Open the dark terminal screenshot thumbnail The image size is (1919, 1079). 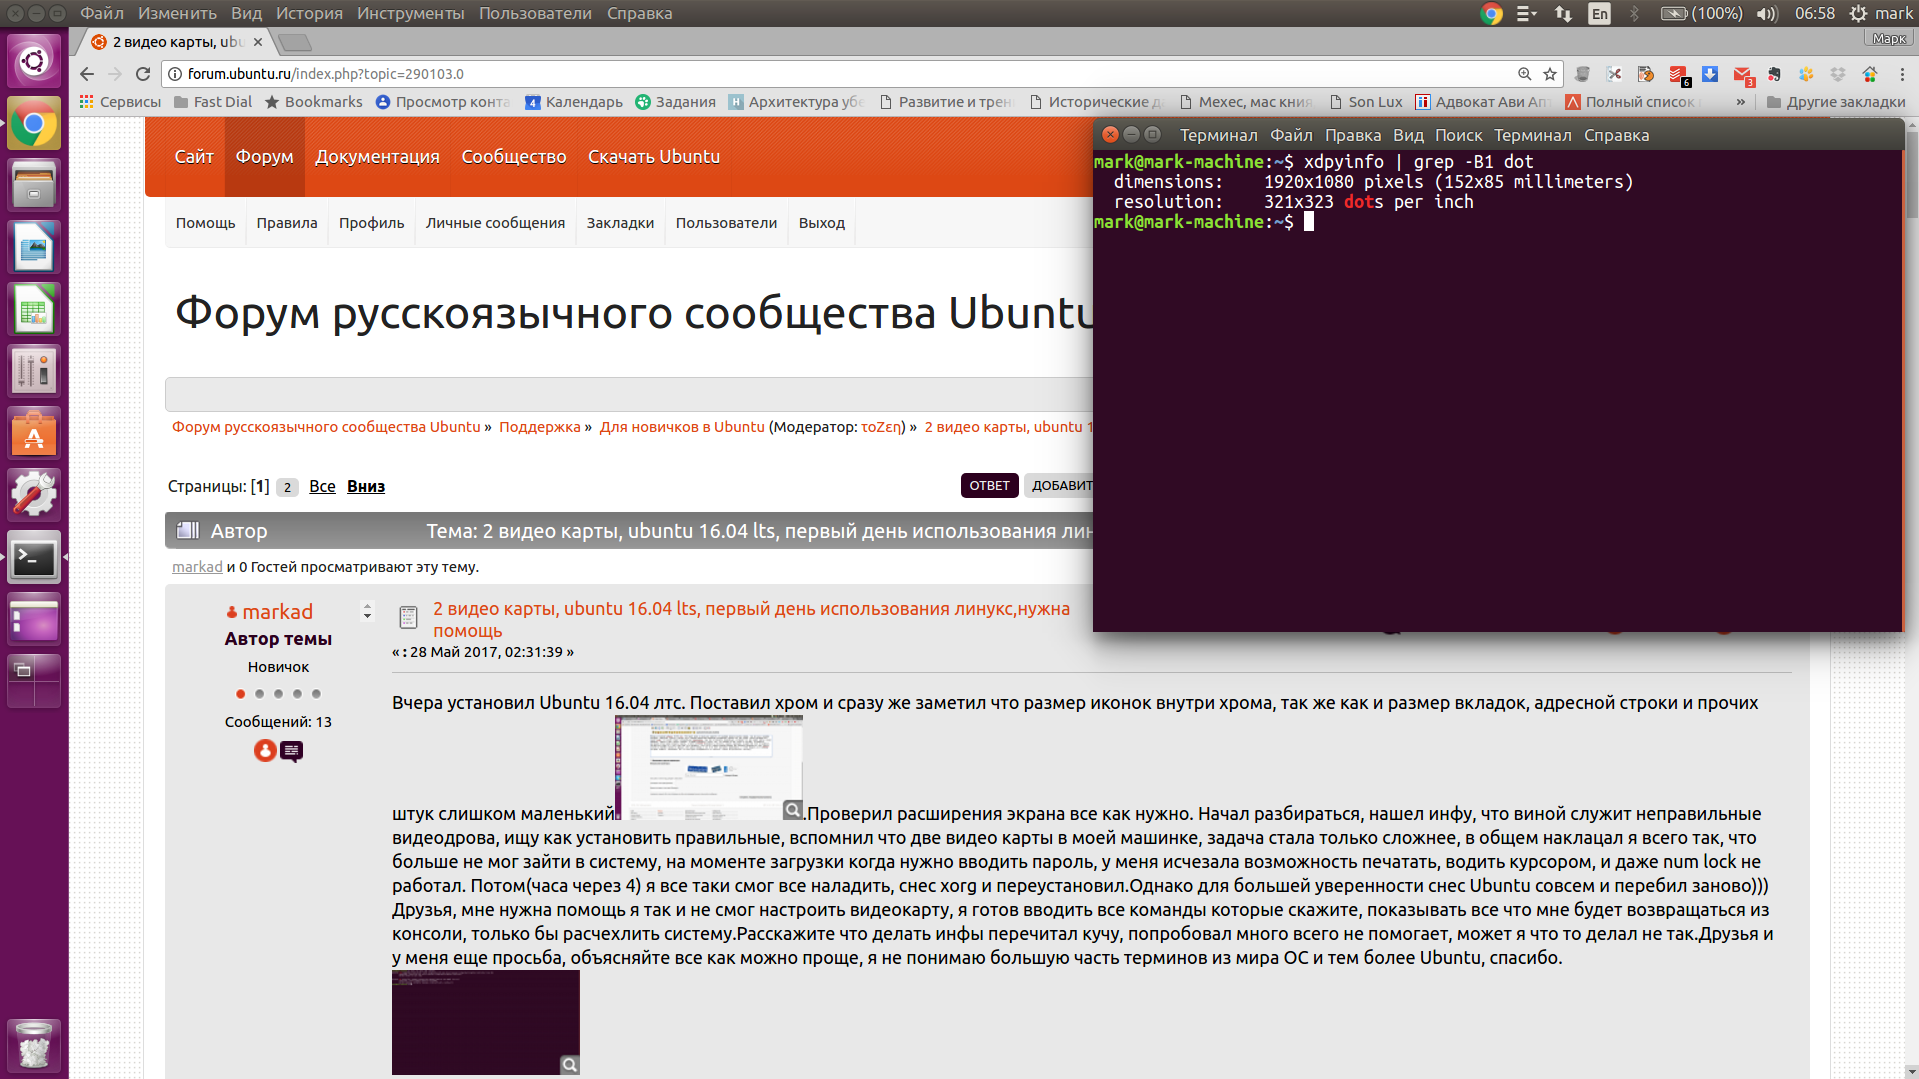(x=485, y=1022)
